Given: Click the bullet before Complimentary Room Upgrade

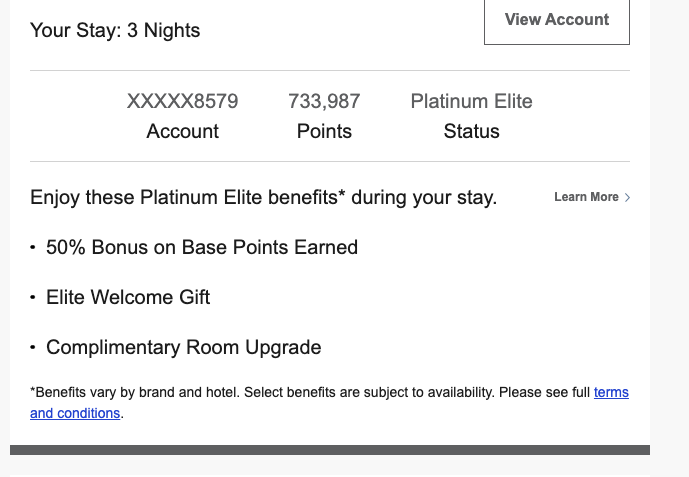Looking at the screenshot, I should (33, 348).
